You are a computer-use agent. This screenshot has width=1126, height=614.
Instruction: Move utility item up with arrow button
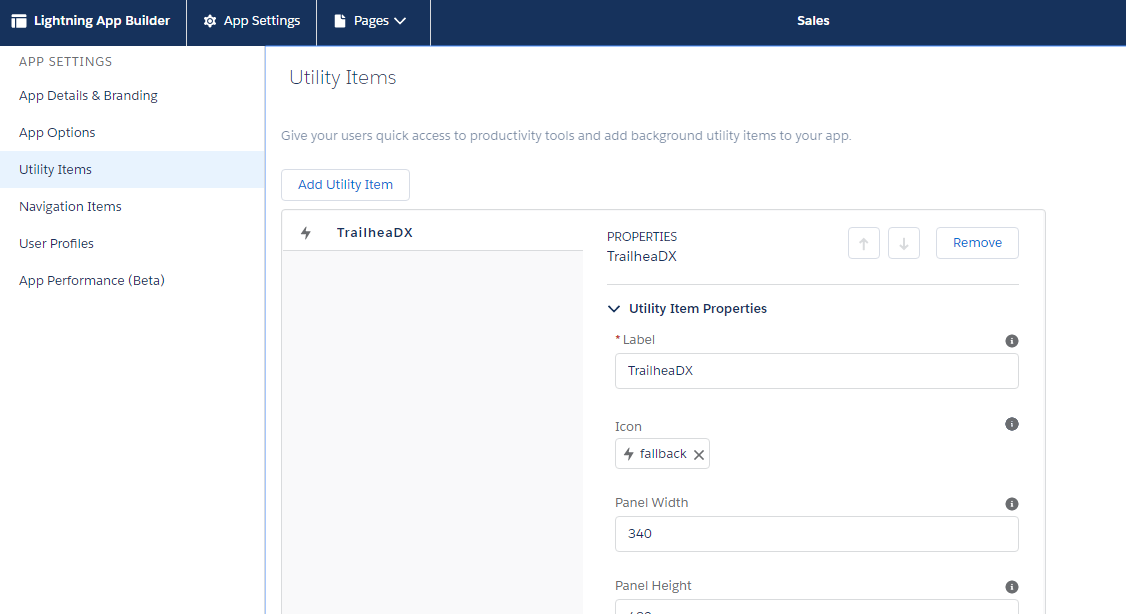(864, 243)
